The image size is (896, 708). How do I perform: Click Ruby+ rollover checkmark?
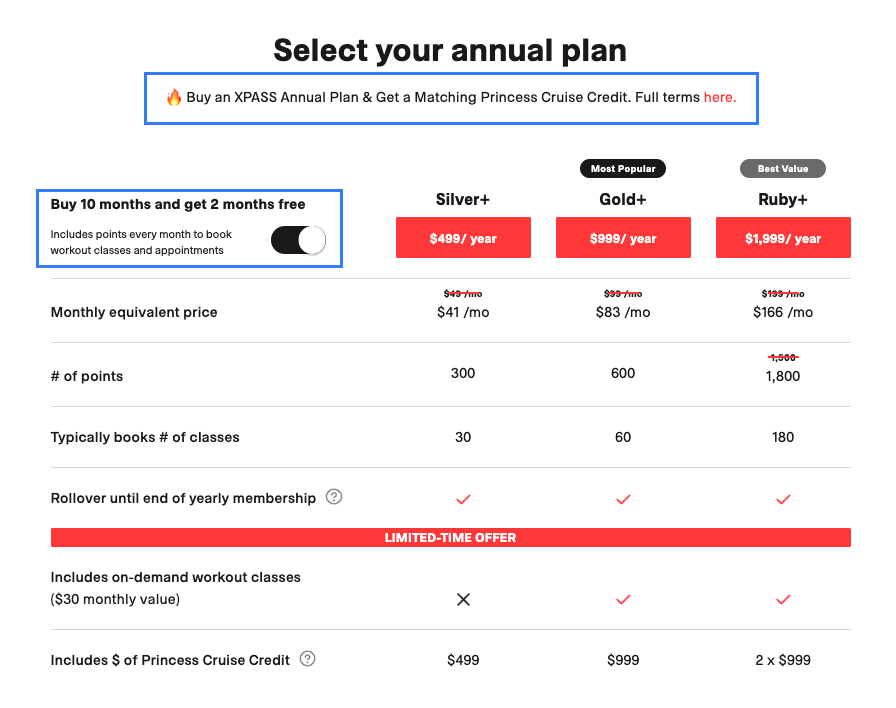pyautogui.click(x=783, y=499)
